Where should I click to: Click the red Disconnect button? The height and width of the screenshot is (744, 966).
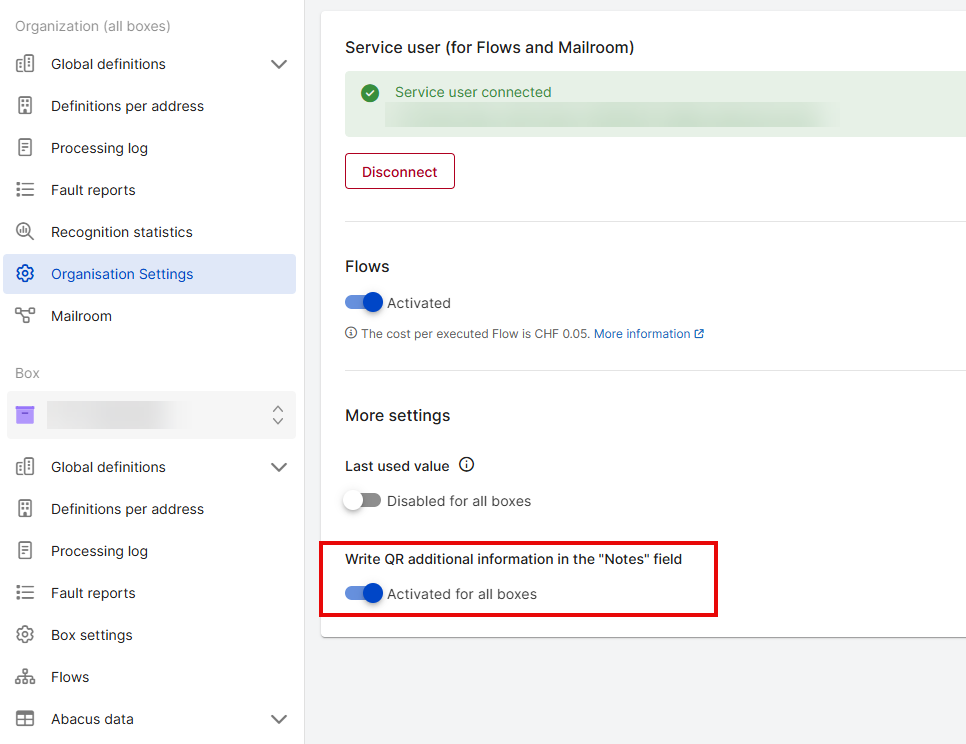(400, 171)
